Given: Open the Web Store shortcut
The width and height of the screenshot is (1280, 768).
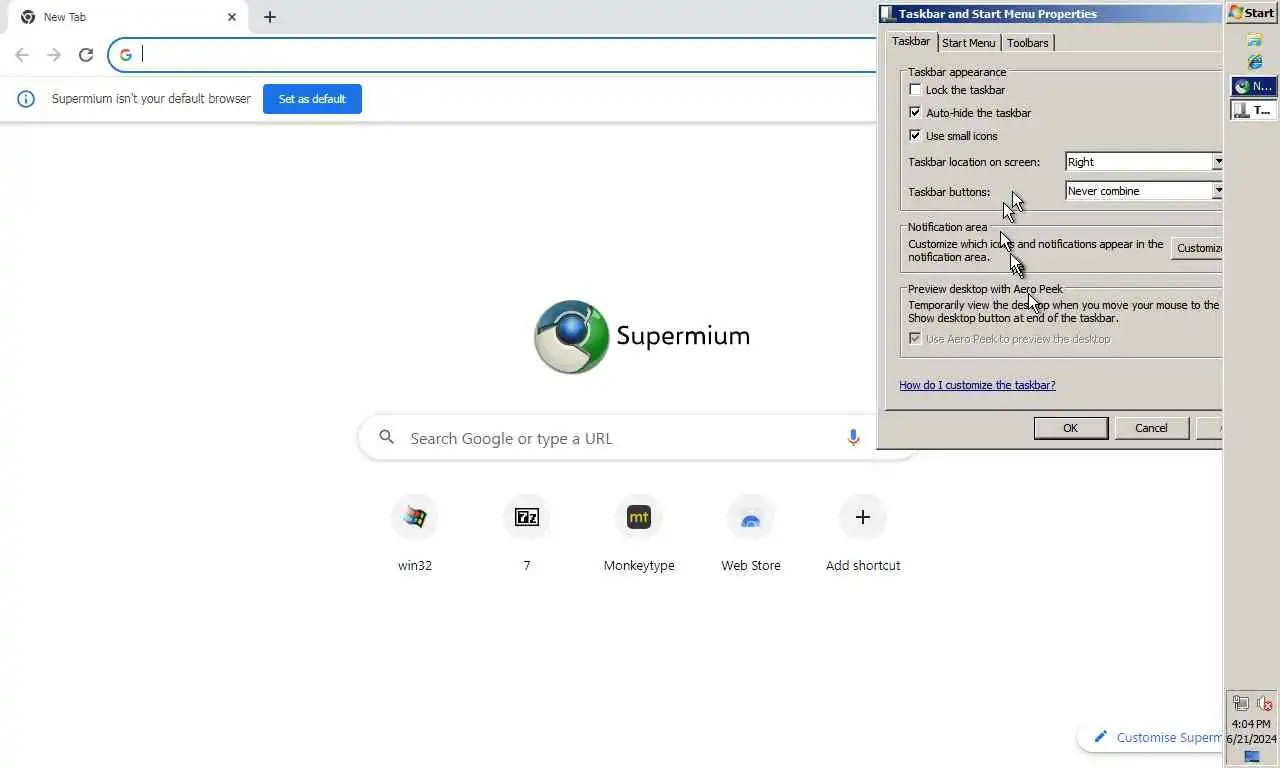Looking at the screenshot, I should (x=751, y=517).
